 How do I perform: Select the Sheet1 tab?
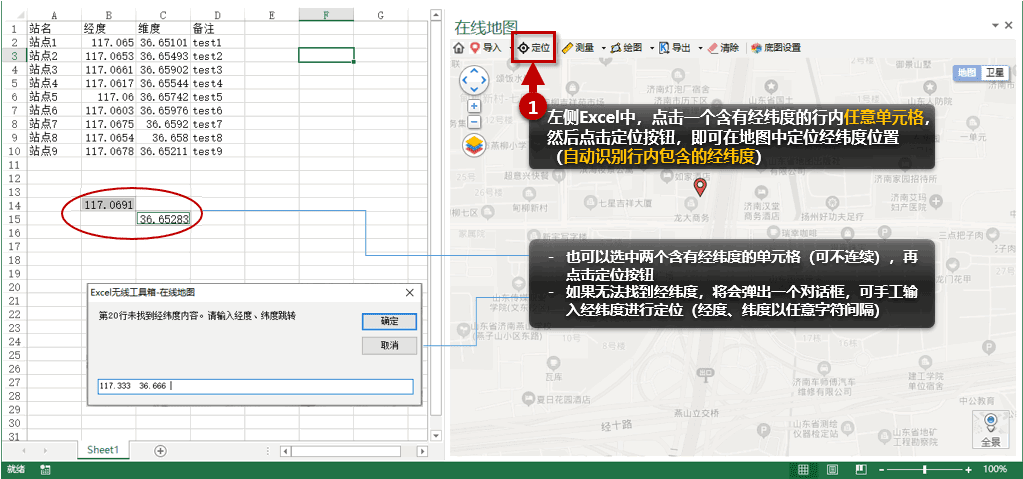[103, 450]
